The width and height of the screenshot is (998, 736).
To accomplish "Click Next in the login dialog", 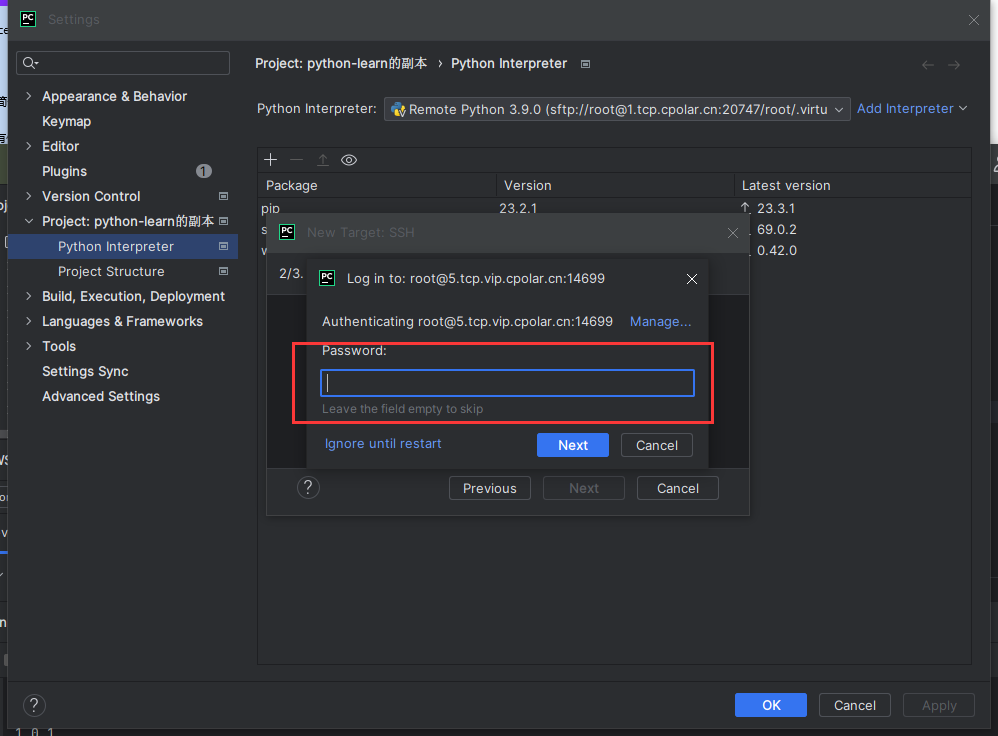I will pos(572,445).
